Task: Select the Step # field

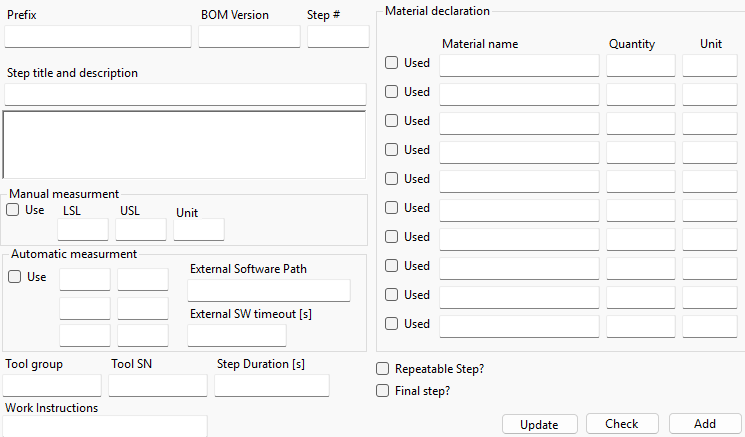Action: (338, 37)
